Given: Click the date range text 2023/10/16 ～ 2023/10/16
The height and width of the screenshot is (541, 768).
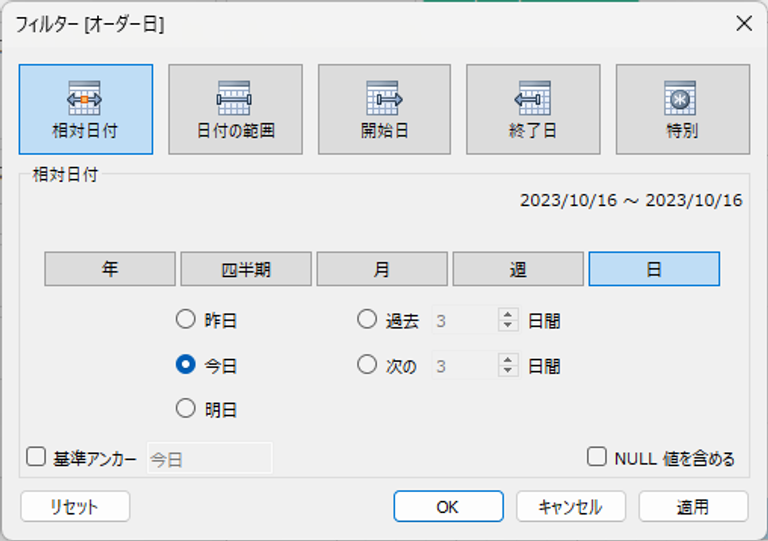Looking at the screenshot, I should (631, 200).
